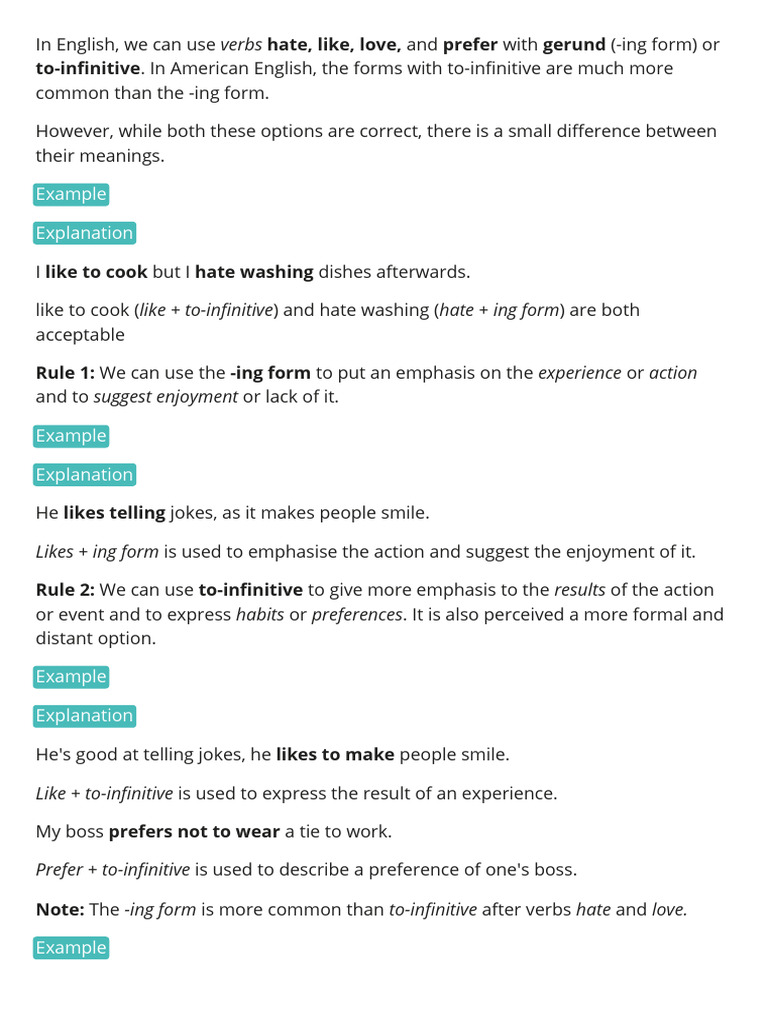The image size is (768, 1024).
Task: Click the bold phrase "prefers not to wear"
Action: click(x=194, y=832)
